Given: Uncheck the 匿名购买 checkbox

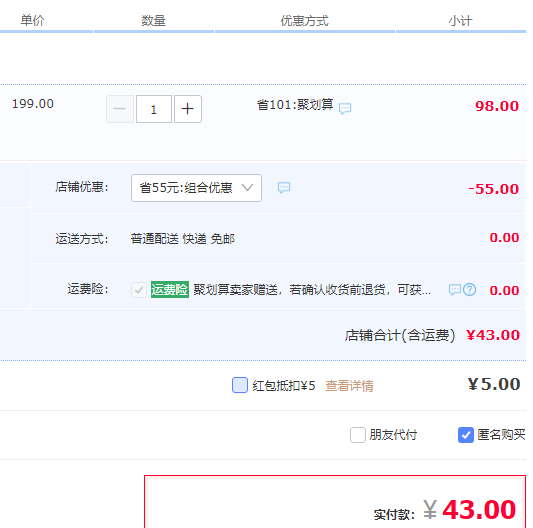Looking at the screenshot, I should tap(466, 435).
